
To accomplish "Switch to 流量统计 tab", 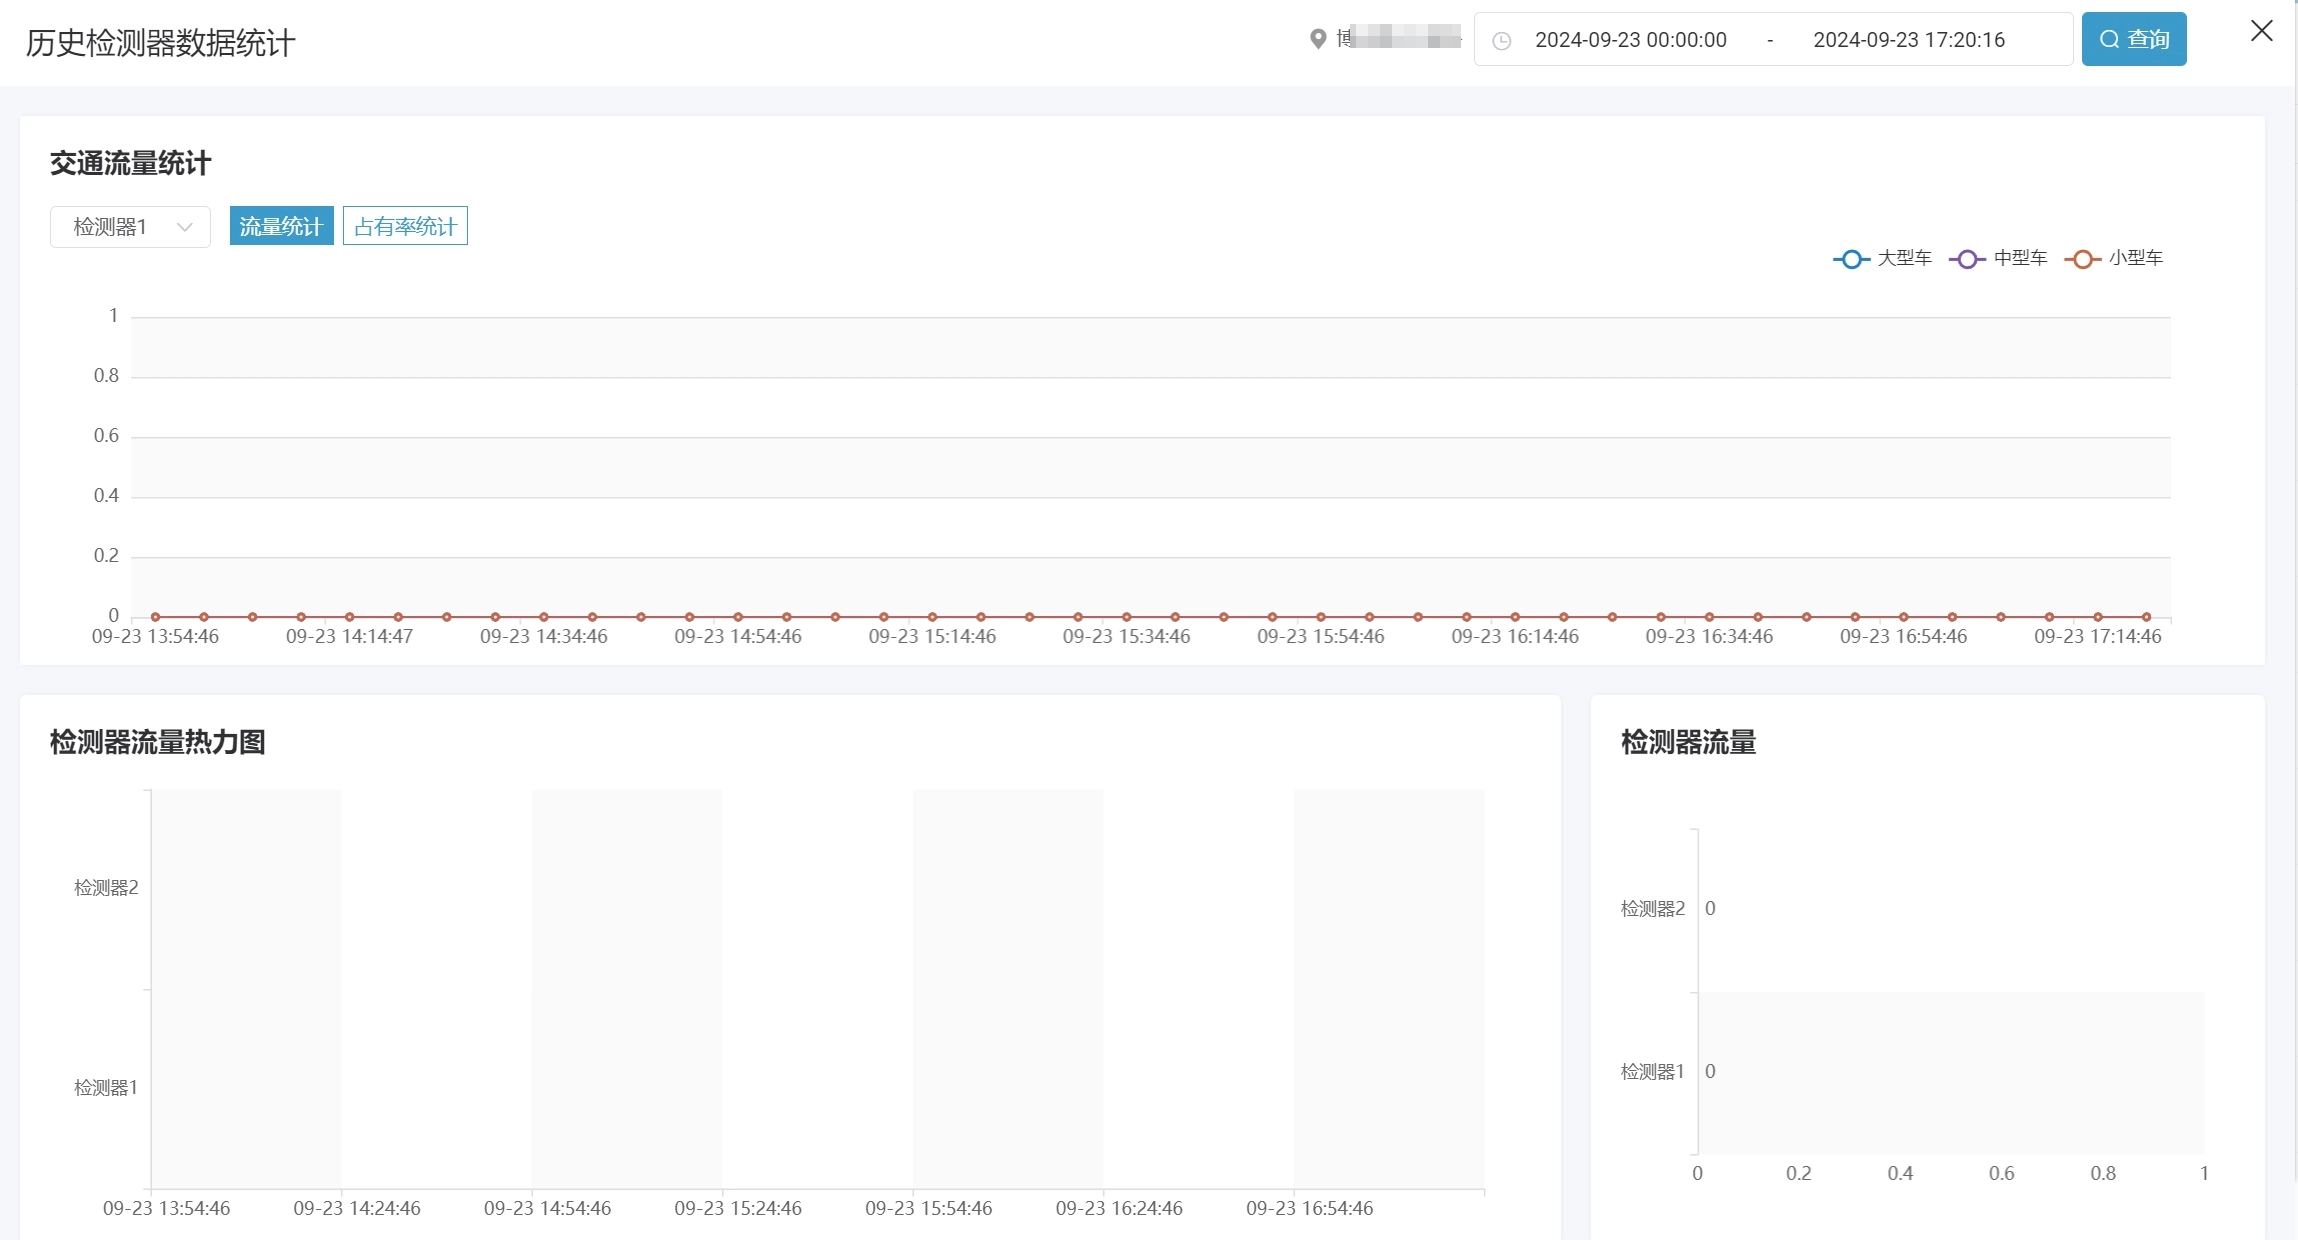I will click(x=281, y=226).
